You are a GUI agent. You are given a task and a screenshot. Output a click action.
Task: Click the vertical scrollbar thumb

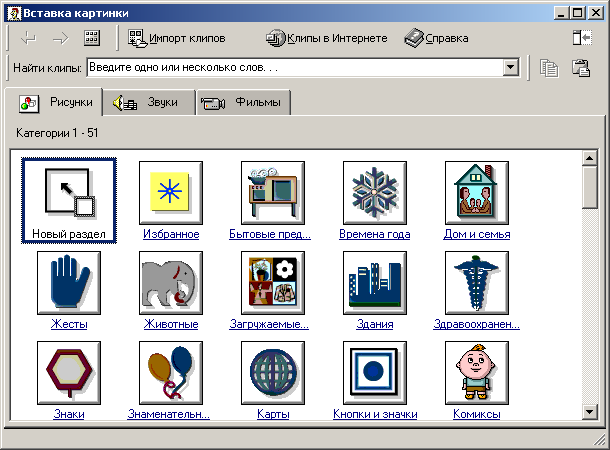590,187
